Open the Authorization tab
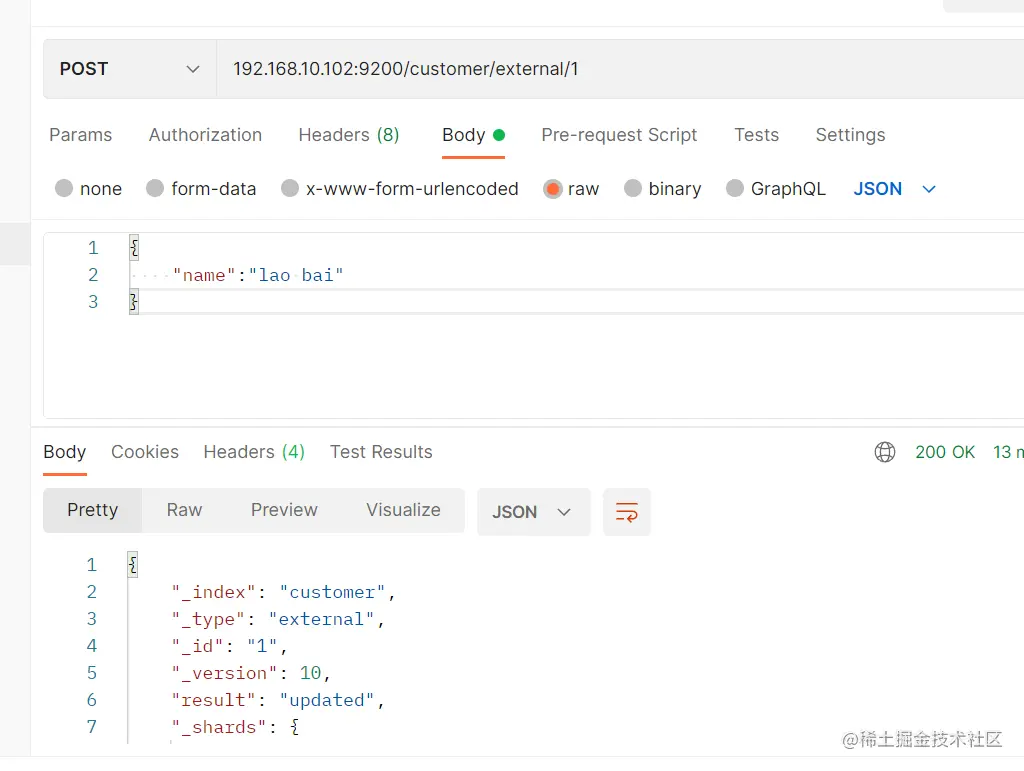 [205, 135]
